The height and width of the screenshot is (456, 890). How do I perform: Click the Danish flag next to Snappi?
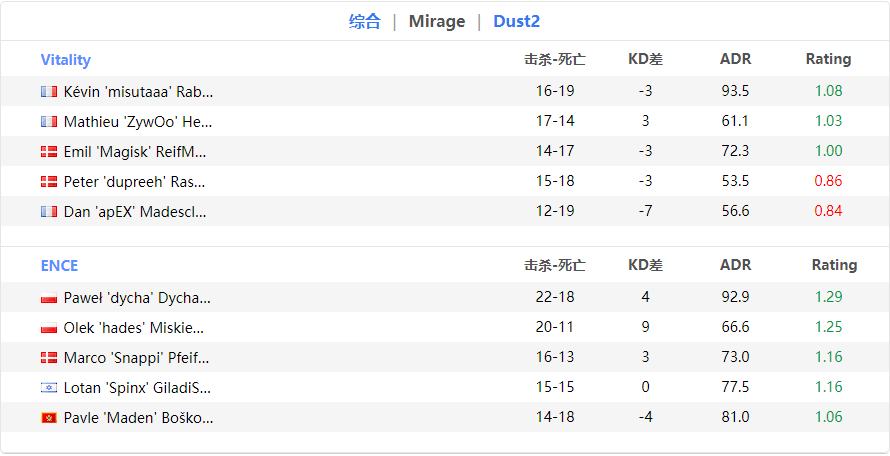click(x=49, y=357)
